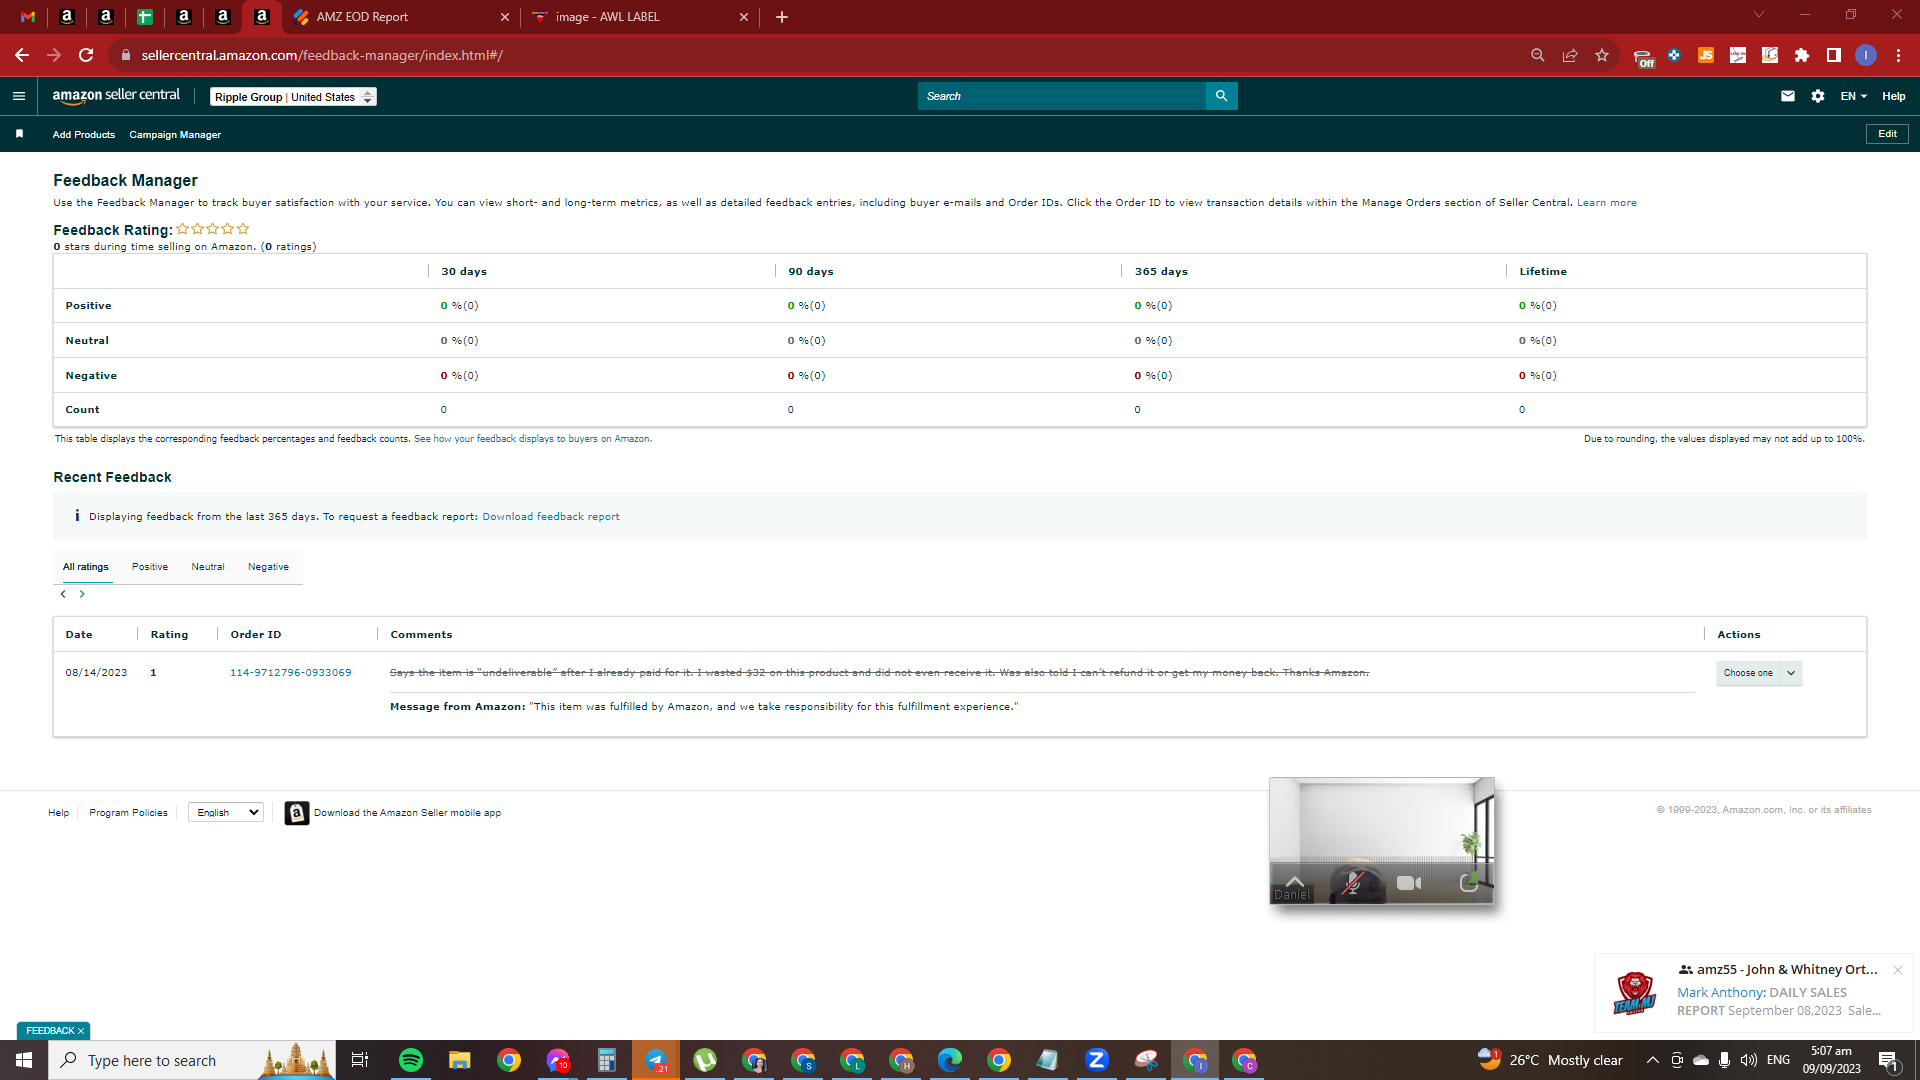Show hidden system tray icons
This screenshot has width=1920, height=1080.
click(x=1653, y=1060)
